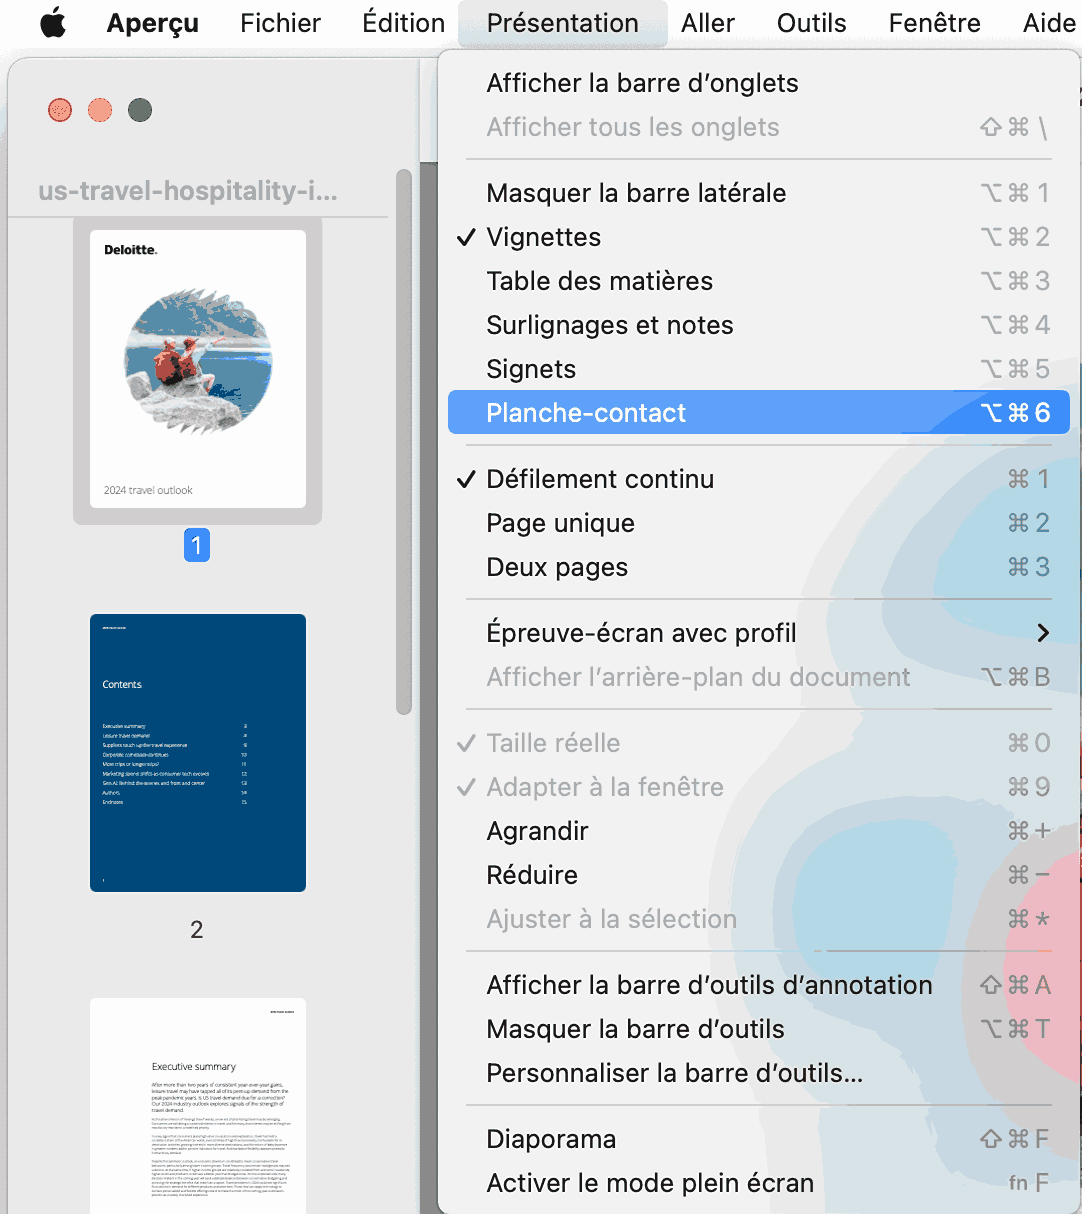Choose Masquer la barre d'outils
Viewport: 1082px width, 1214px height.
759,1029
